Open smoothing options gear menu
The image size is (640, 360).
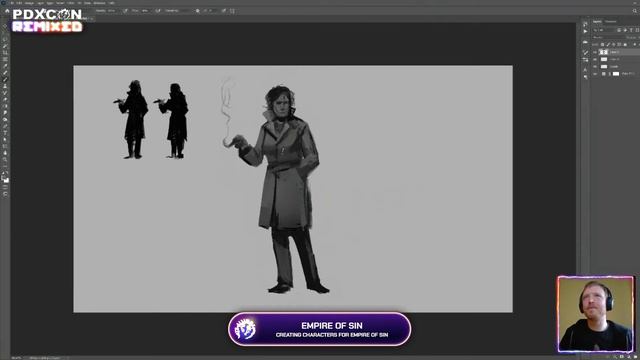click(x=198, y=11)
